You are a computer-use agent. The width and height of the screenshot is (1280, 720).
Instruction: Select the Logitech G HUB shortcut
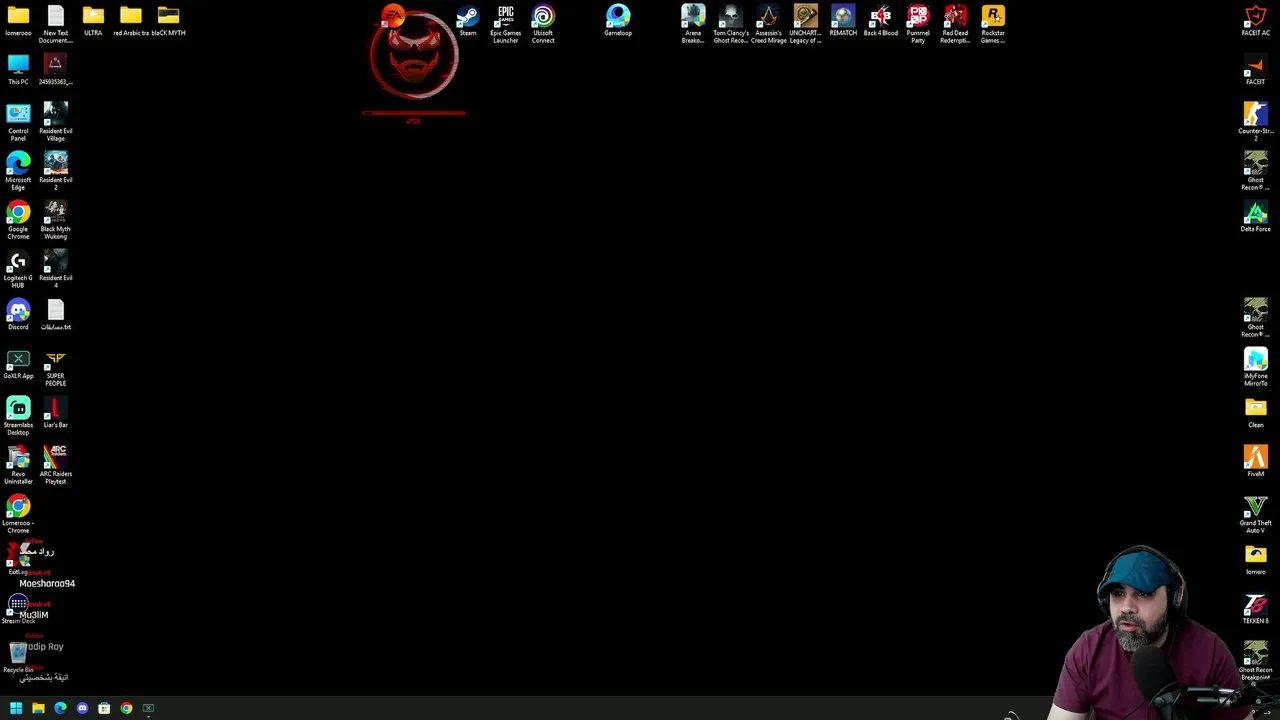click(18, 270)
